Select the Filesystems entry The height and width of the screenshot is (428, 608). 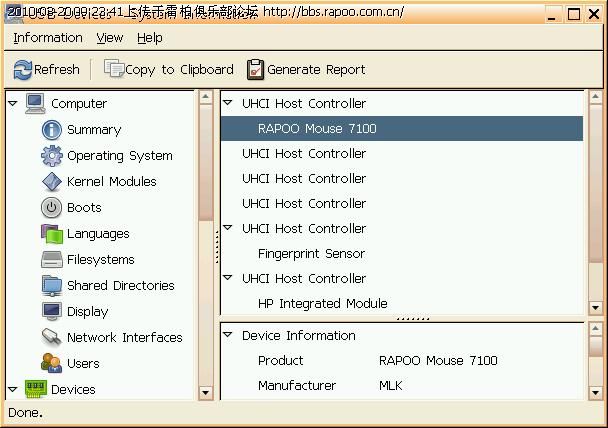(x=101, y=260)
